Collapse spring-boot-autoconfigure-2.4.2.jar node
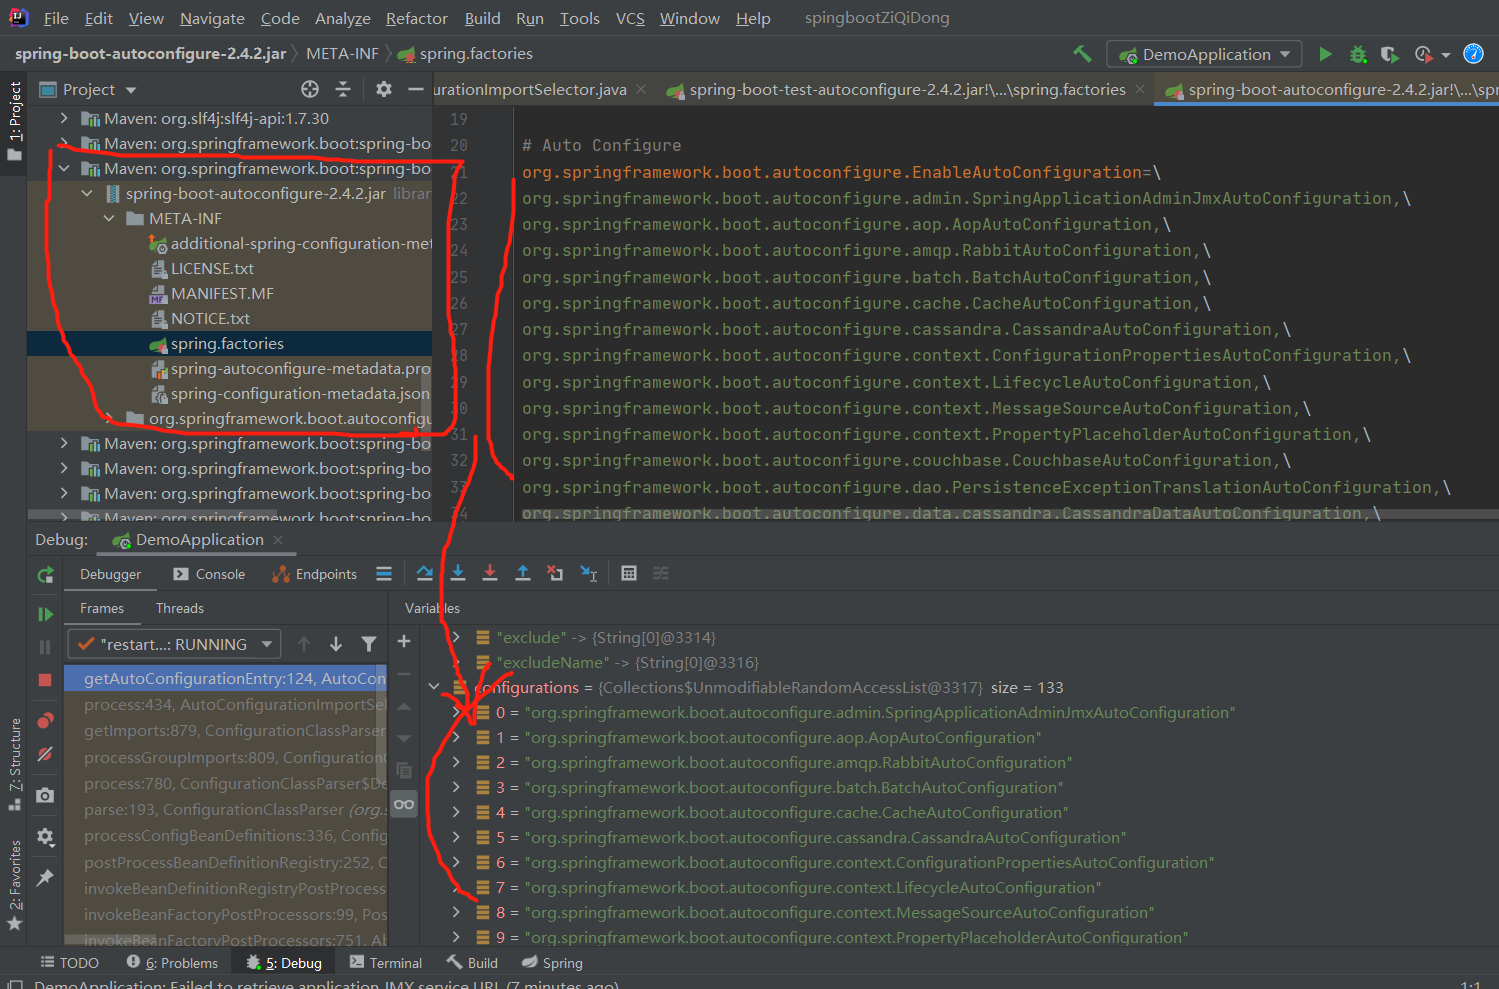The width and height of the screenshot is (1499, 989). pyautogui.click(x=87, y=193)
